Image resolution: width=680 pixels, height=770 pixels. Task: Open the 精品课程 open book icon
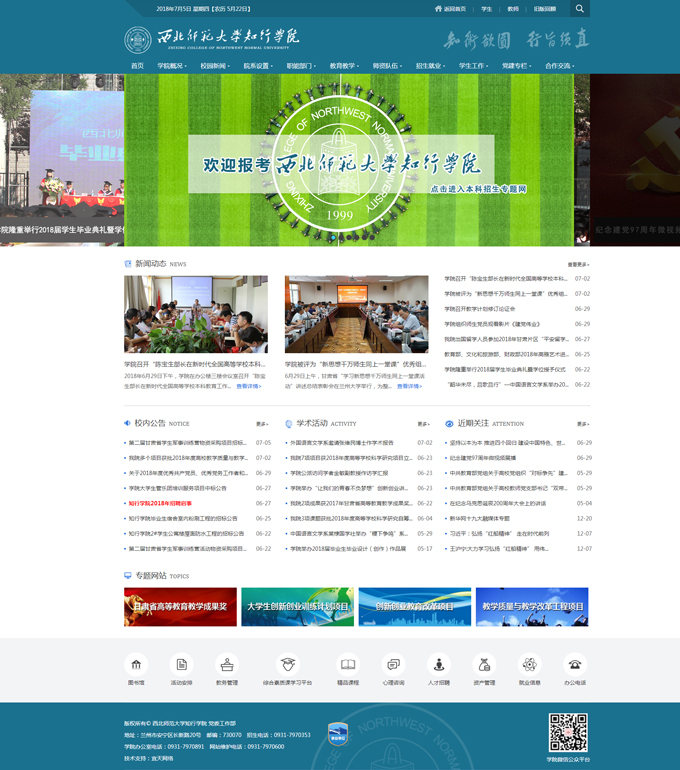pyautogui.click(x=348, y=664)
